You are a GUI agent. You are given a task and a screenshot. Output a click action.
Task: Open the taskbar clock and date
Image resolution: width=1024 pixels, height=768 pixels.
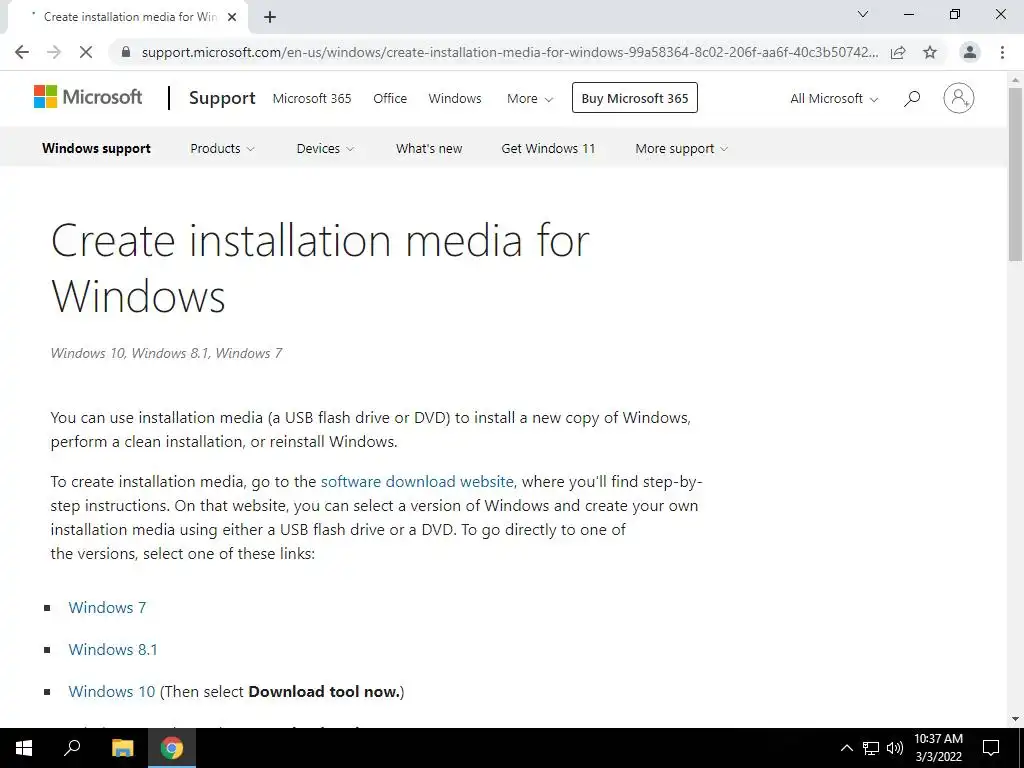click(938, 748)
